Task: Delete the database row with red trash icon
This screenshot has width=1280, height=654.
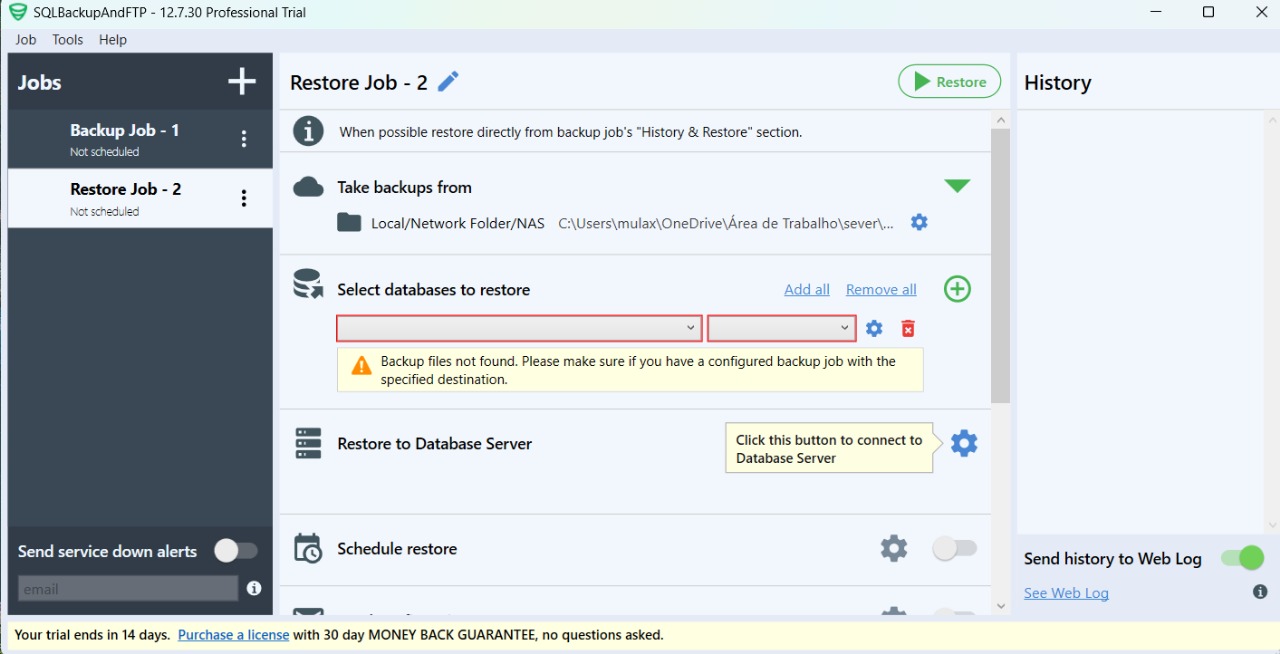Action: click(x=908, y=328)
